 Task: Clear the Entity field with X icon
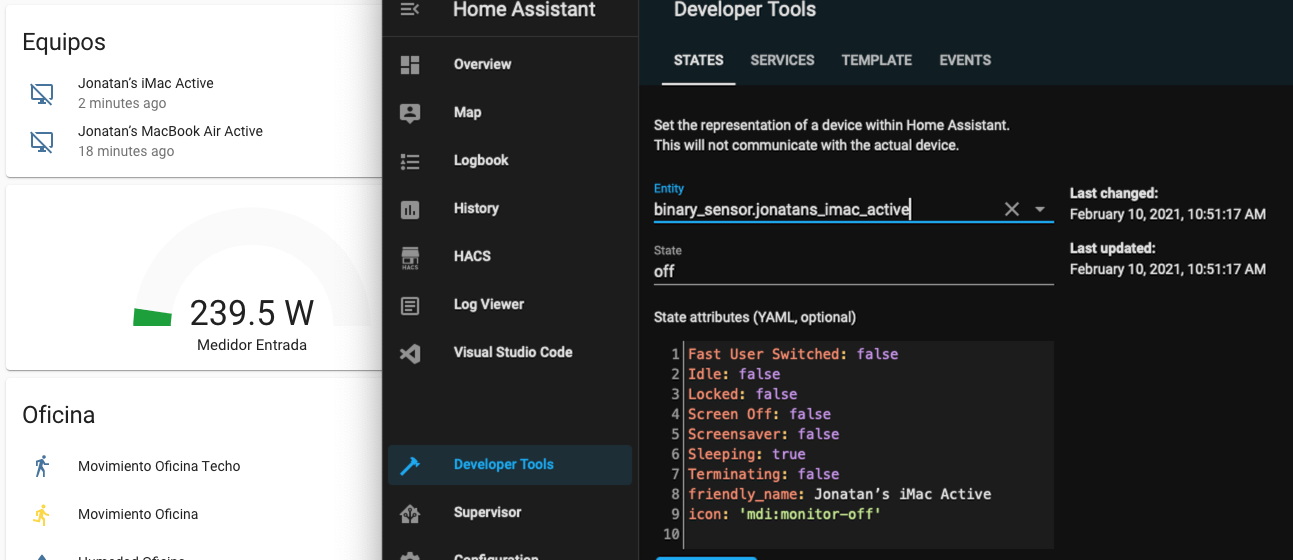click(x=1012, y=209)
